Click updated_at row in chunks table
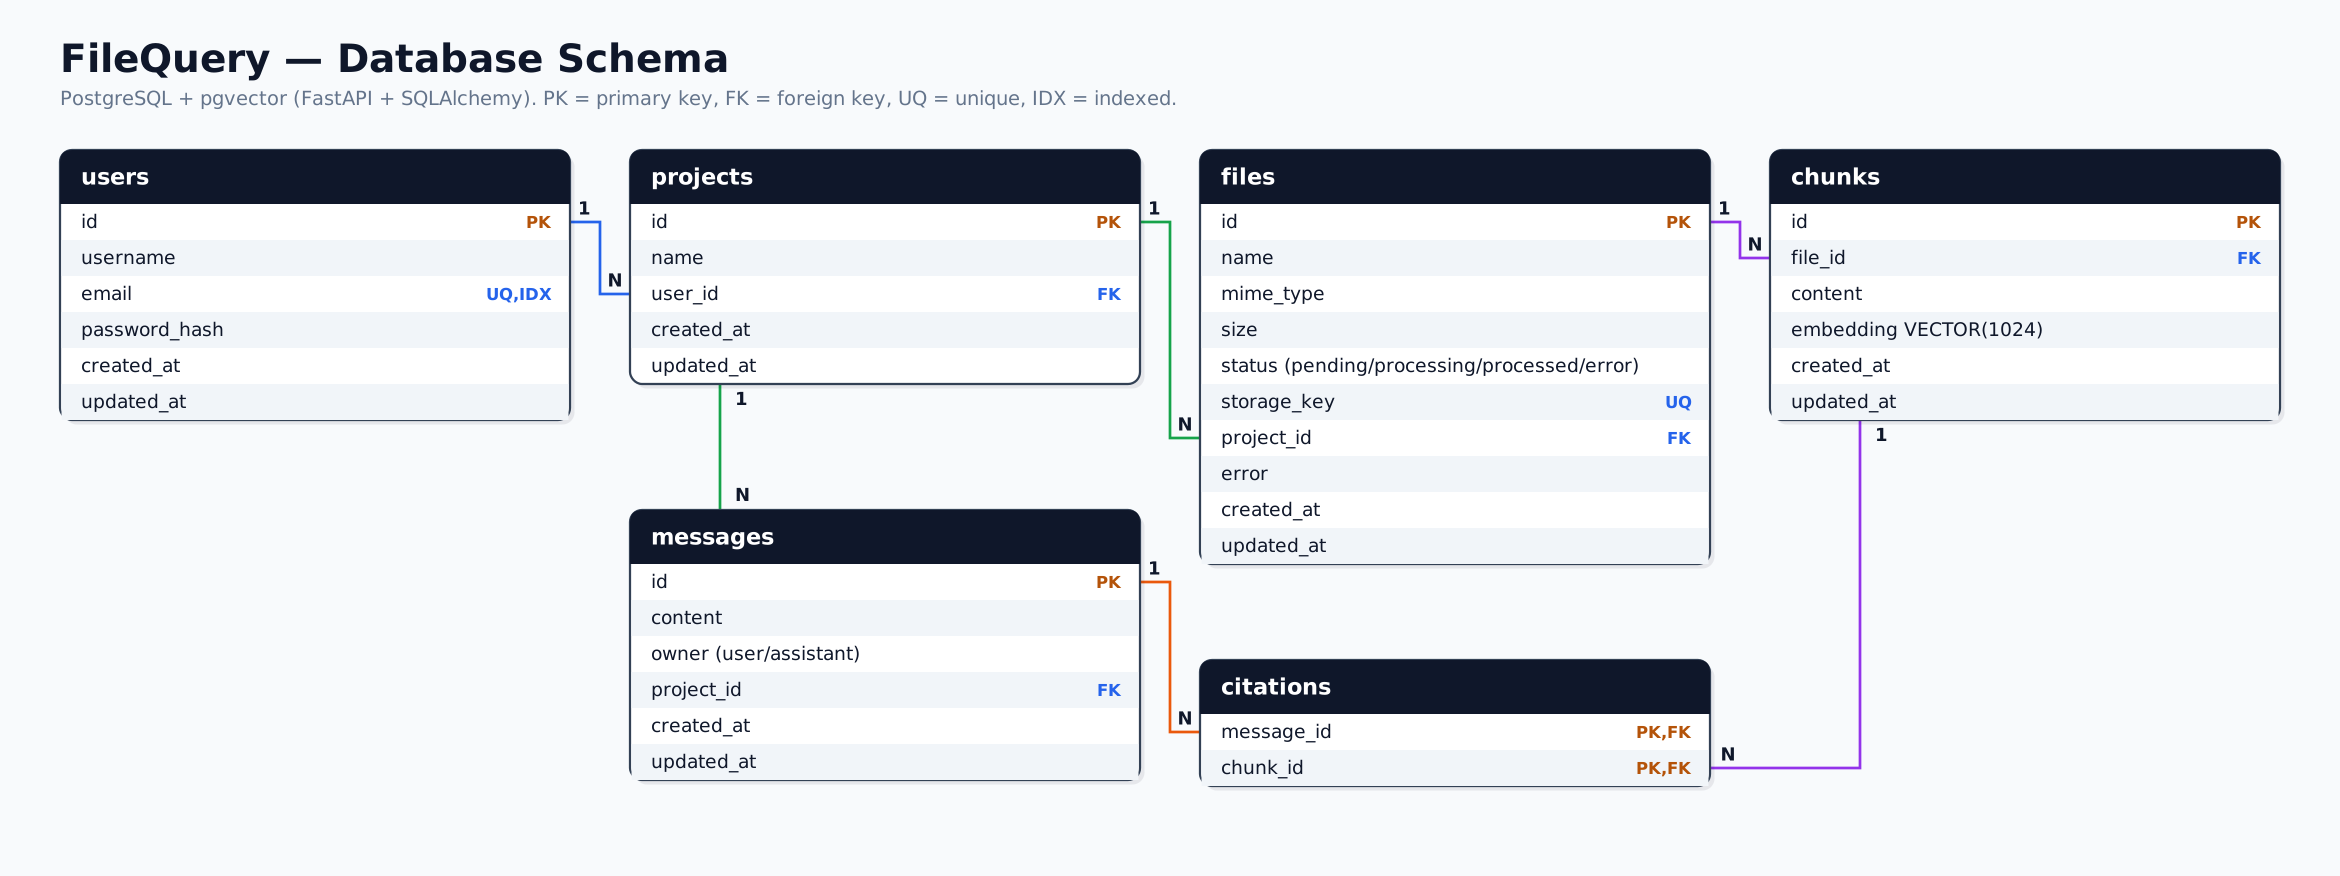Screen dimensions: 2340x876 2025,402
